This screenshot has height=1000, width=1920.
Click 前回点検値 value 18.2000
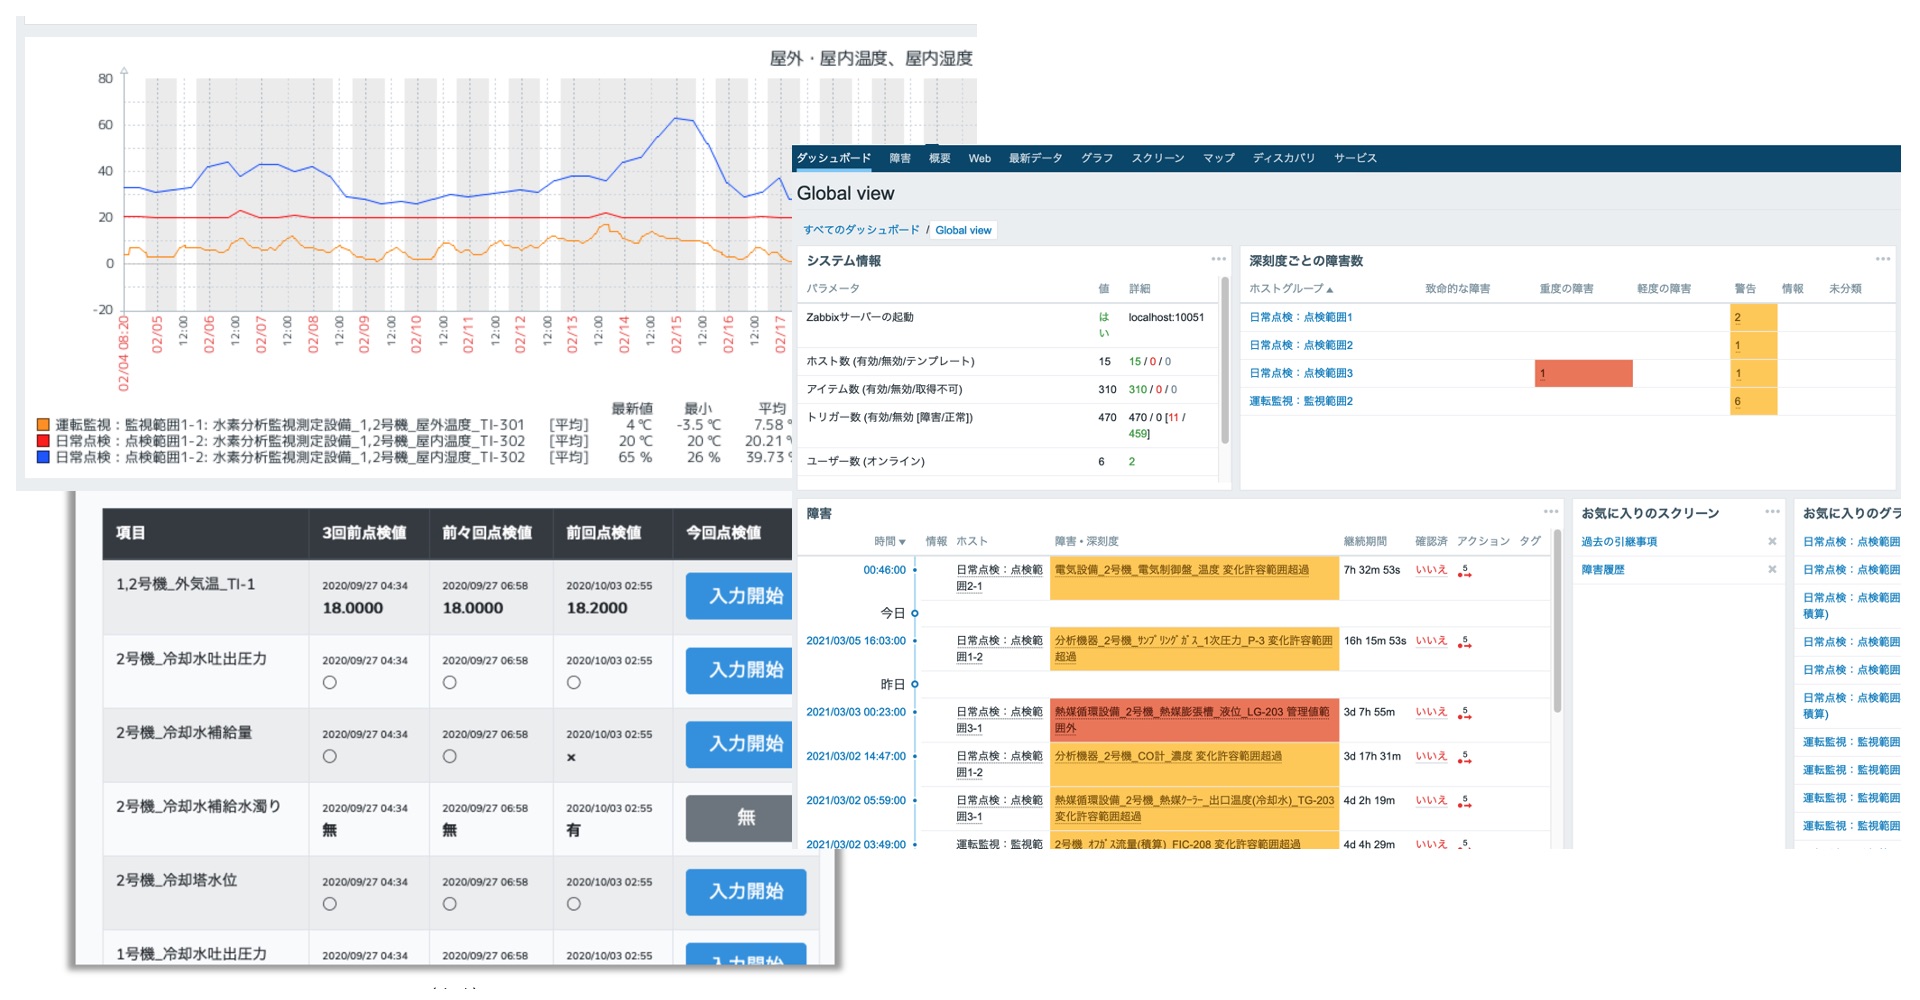pyautogui.click(x=597, y=608)
